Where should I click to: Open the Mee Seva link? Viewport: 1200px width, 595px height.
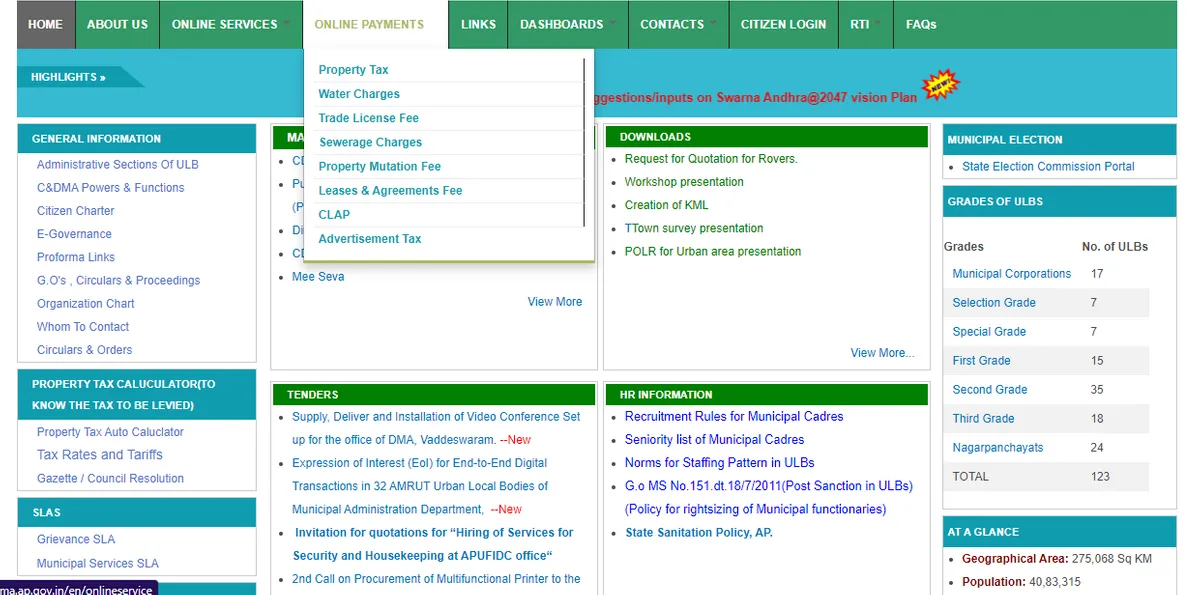click(x=318, y=276)
